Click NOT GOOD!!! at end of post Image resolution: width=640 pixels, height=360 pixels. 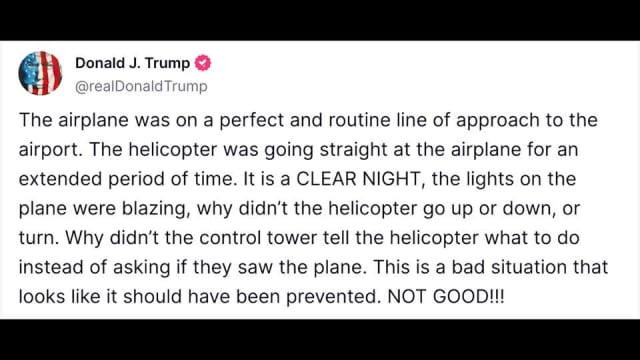446,296
